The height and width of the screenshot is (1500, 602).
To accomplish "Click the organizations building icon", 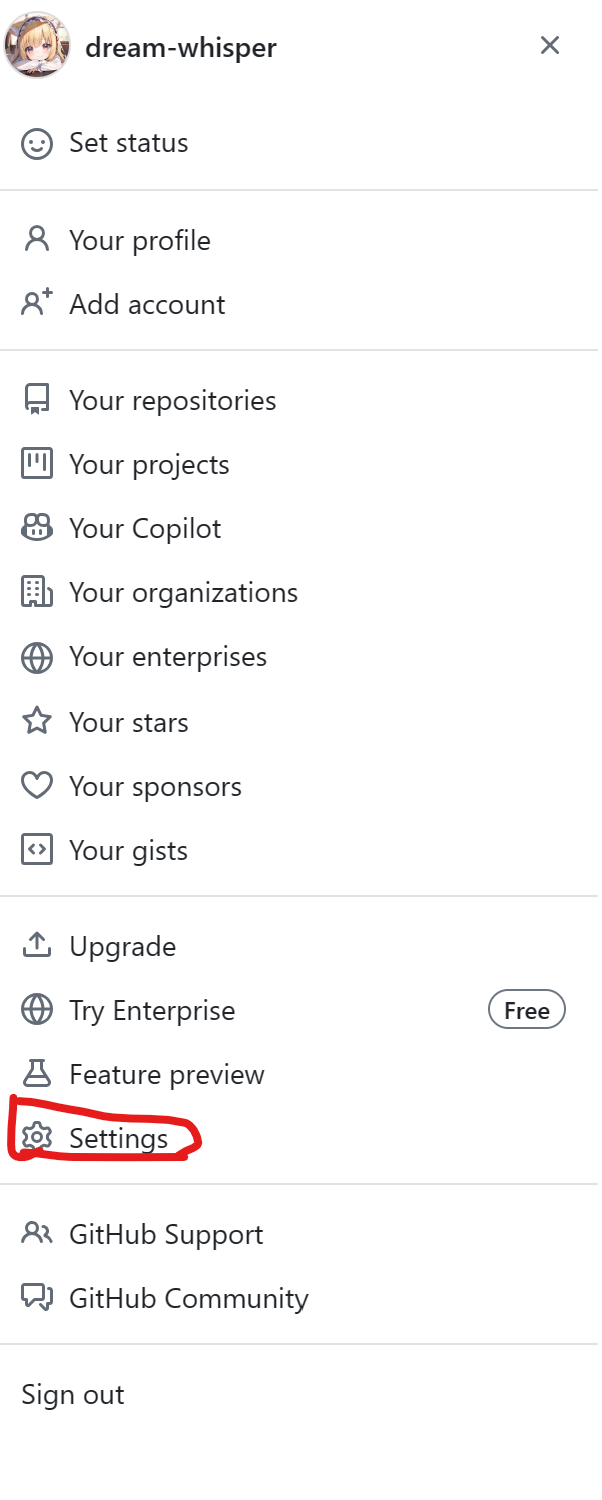I will coord(37,592).
